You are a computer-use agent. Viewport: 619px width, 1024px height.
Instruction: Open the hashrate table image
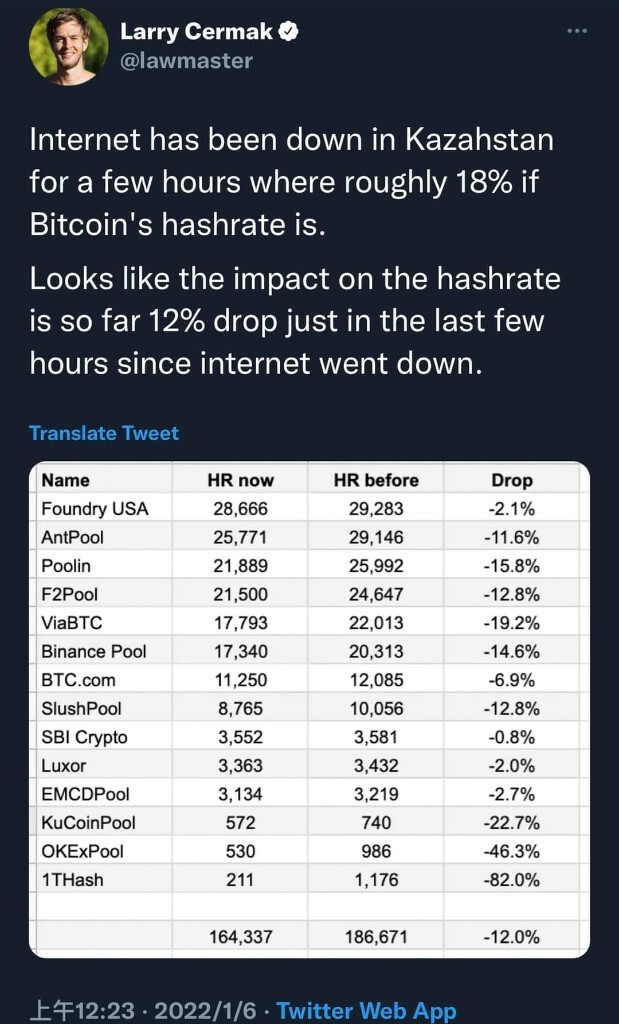(x=310, y=710)
